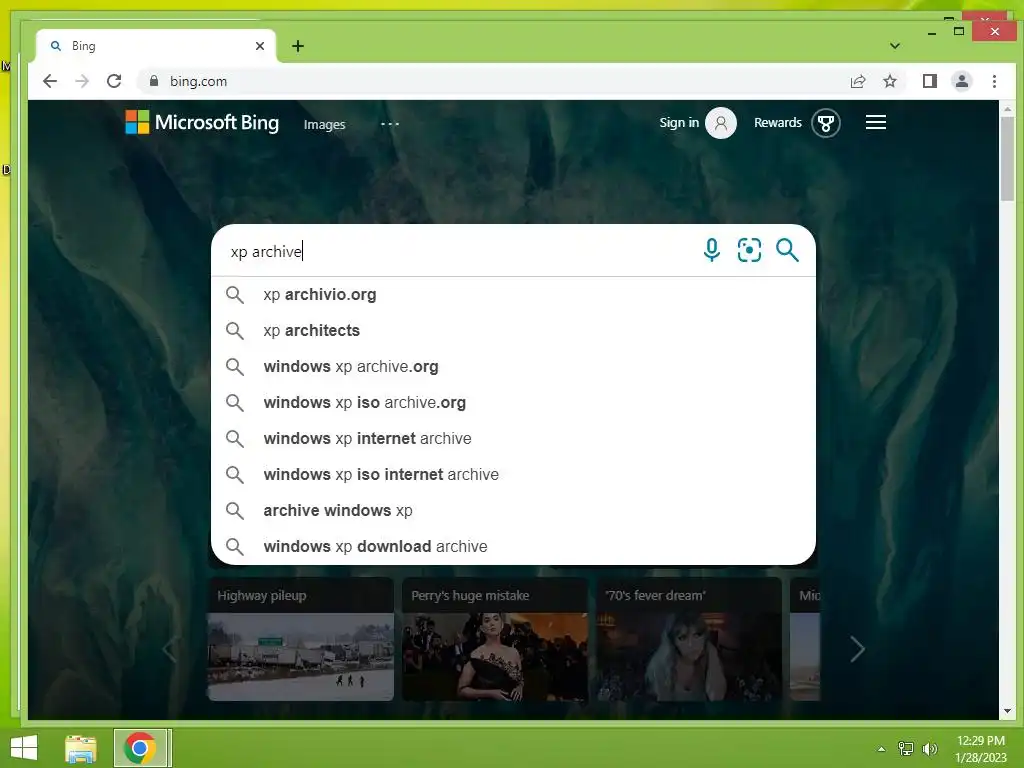Click scrollbar up arrow
Screen dimensions: 1024x768
(x=1007, y=109)
